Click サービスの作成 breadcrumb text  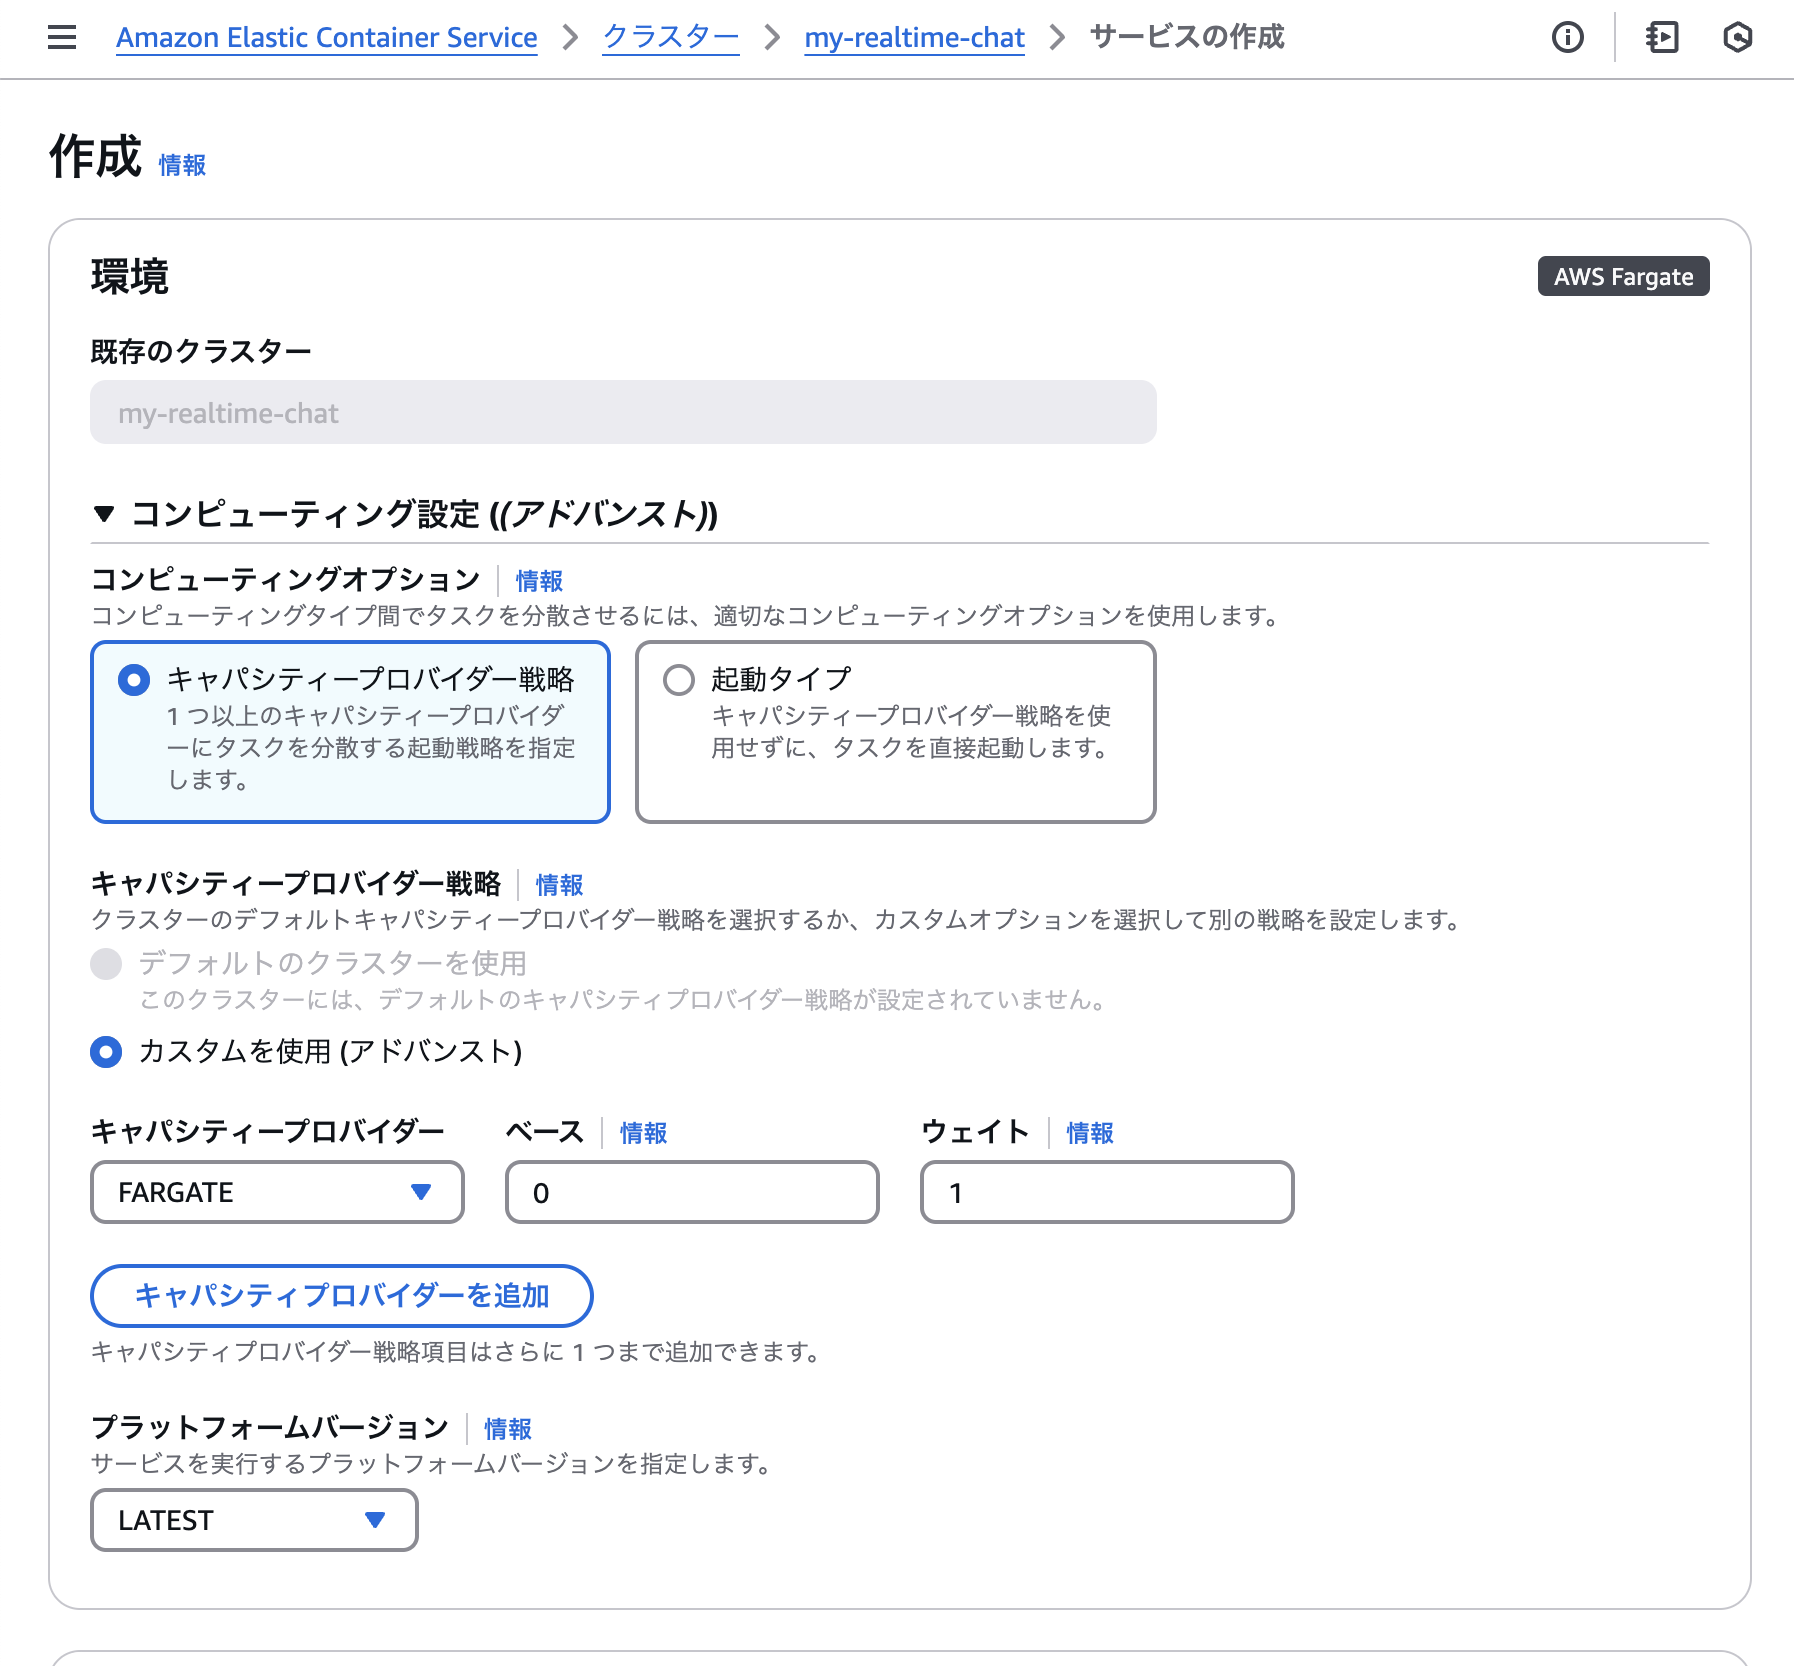tap(1187, 38)
